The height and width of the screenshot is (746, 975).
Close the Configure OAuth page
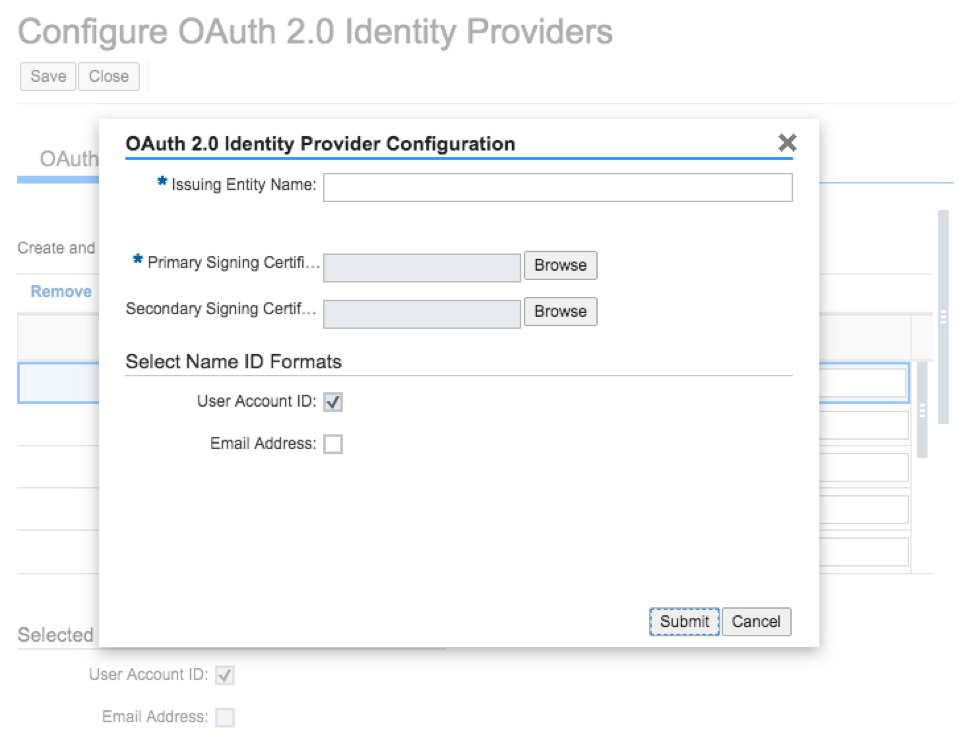point(108,76)
